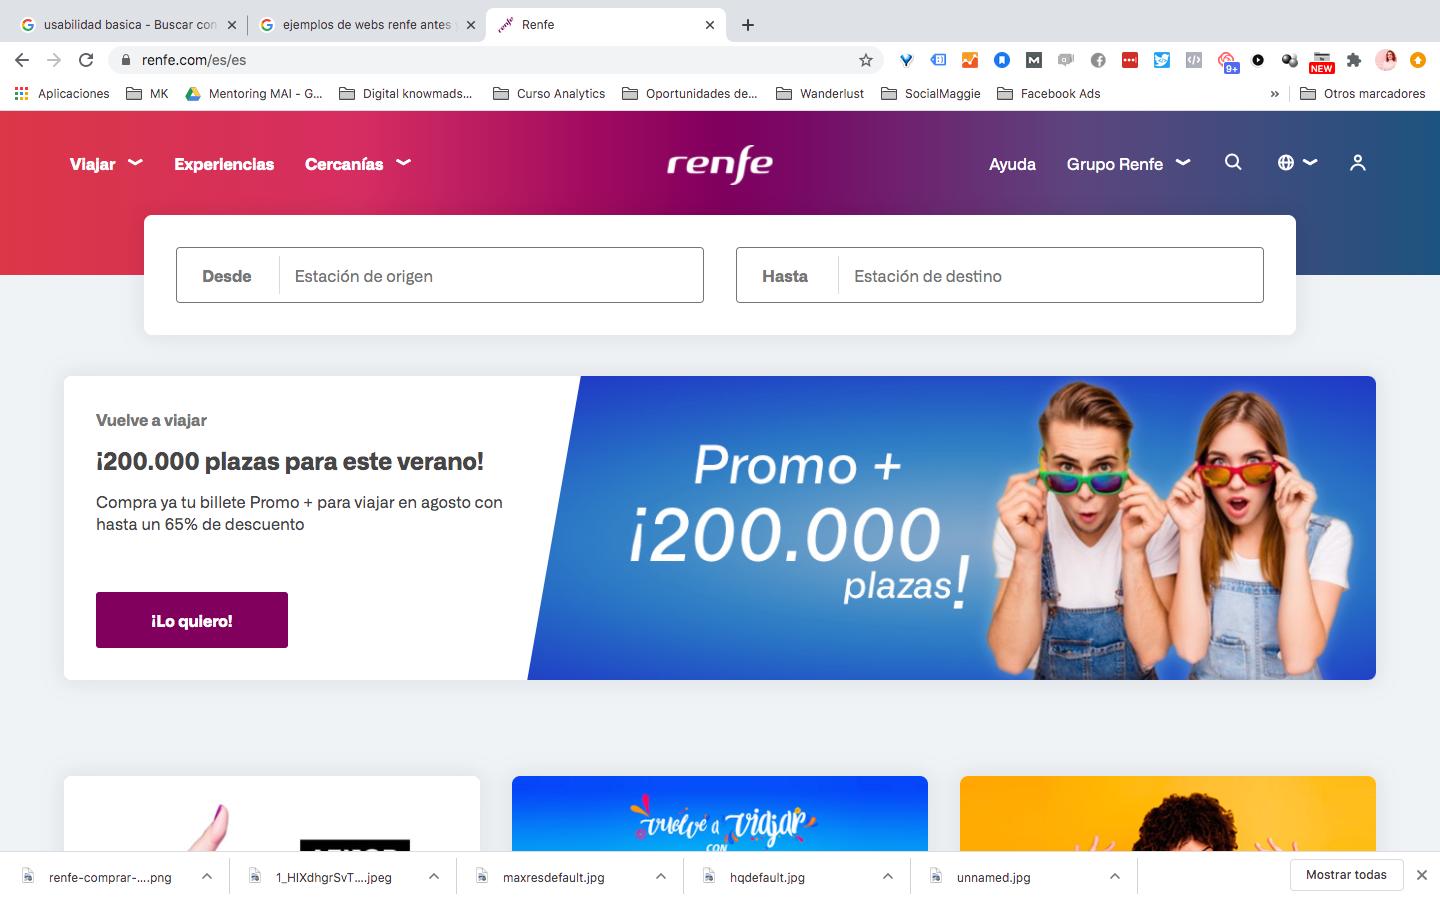Image resolution: width=1440 pixels, height=900 pixels.
Task: Open options arrow for maxresdefault.jpg download
Action: coord(661,876)
